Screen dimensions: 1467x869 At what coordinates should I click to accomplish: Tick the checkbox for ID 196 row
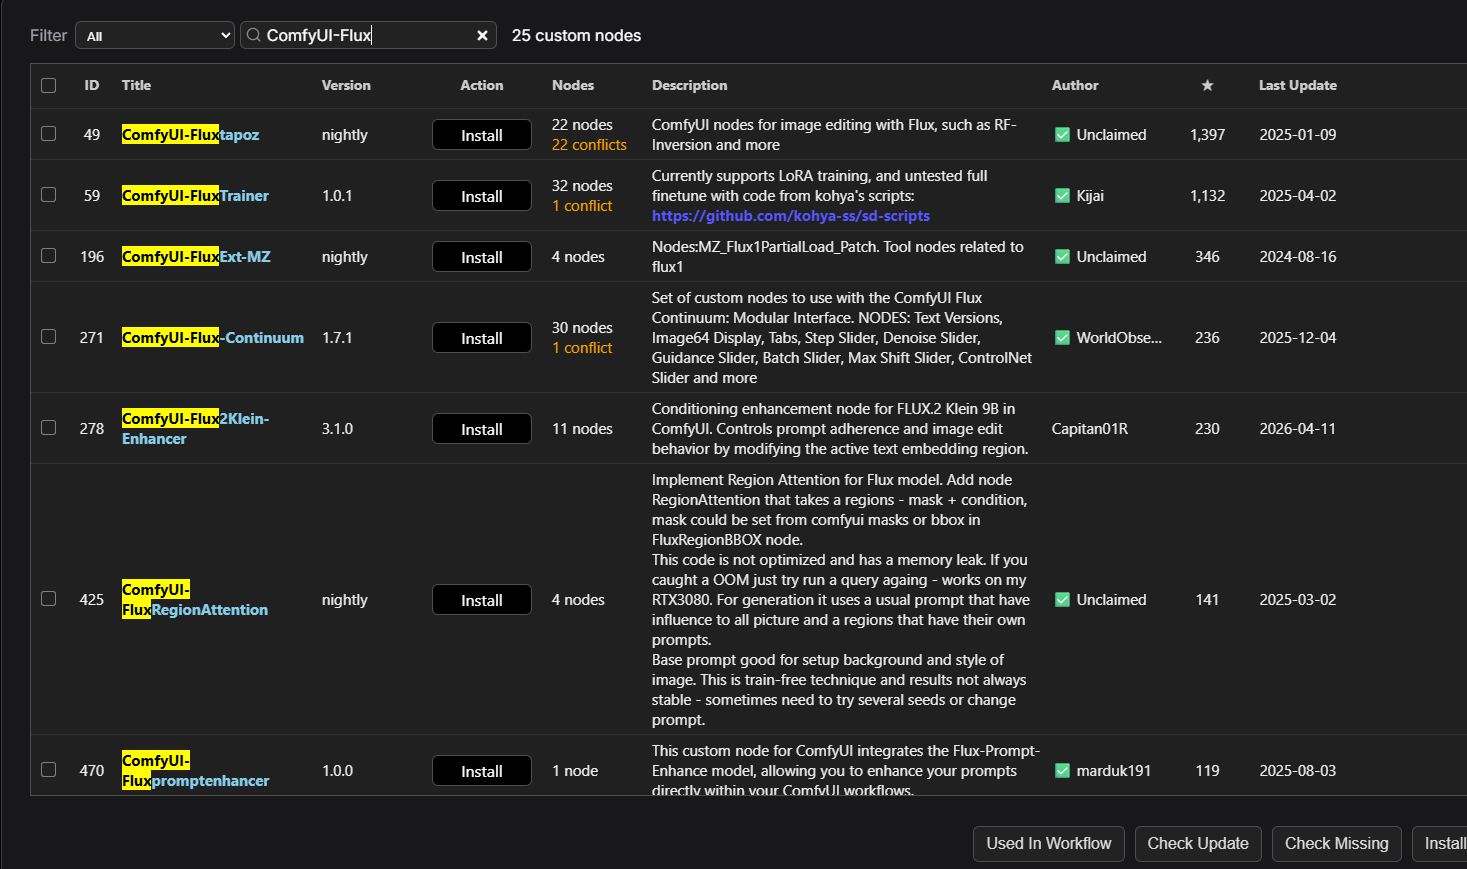click(x=48, y=256)
